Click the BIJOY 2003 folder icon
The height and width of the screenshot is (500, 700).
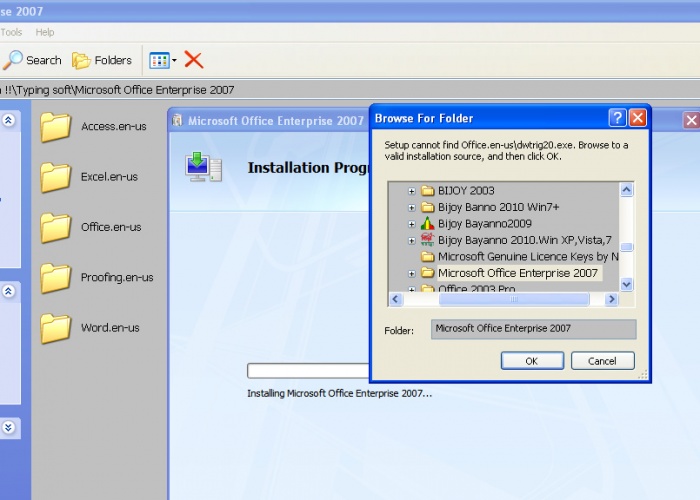(428, 191)
